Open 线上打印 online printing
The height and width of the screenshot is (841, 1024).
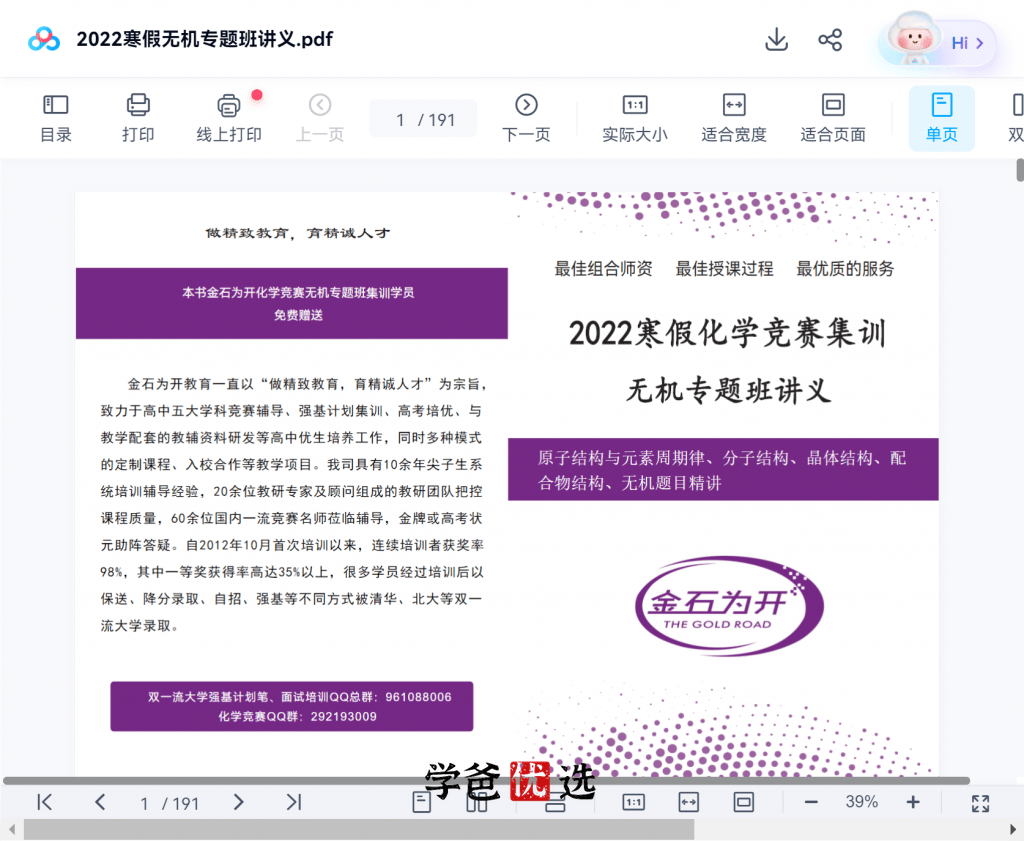229,119
